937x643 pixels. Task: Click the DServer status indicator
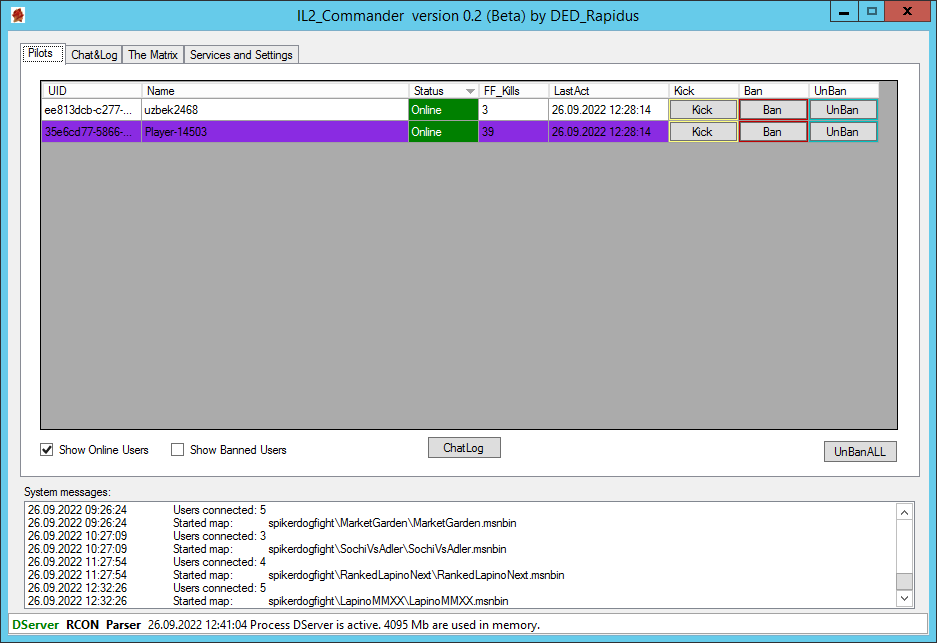pyautogui.click(x=35, y=625)
